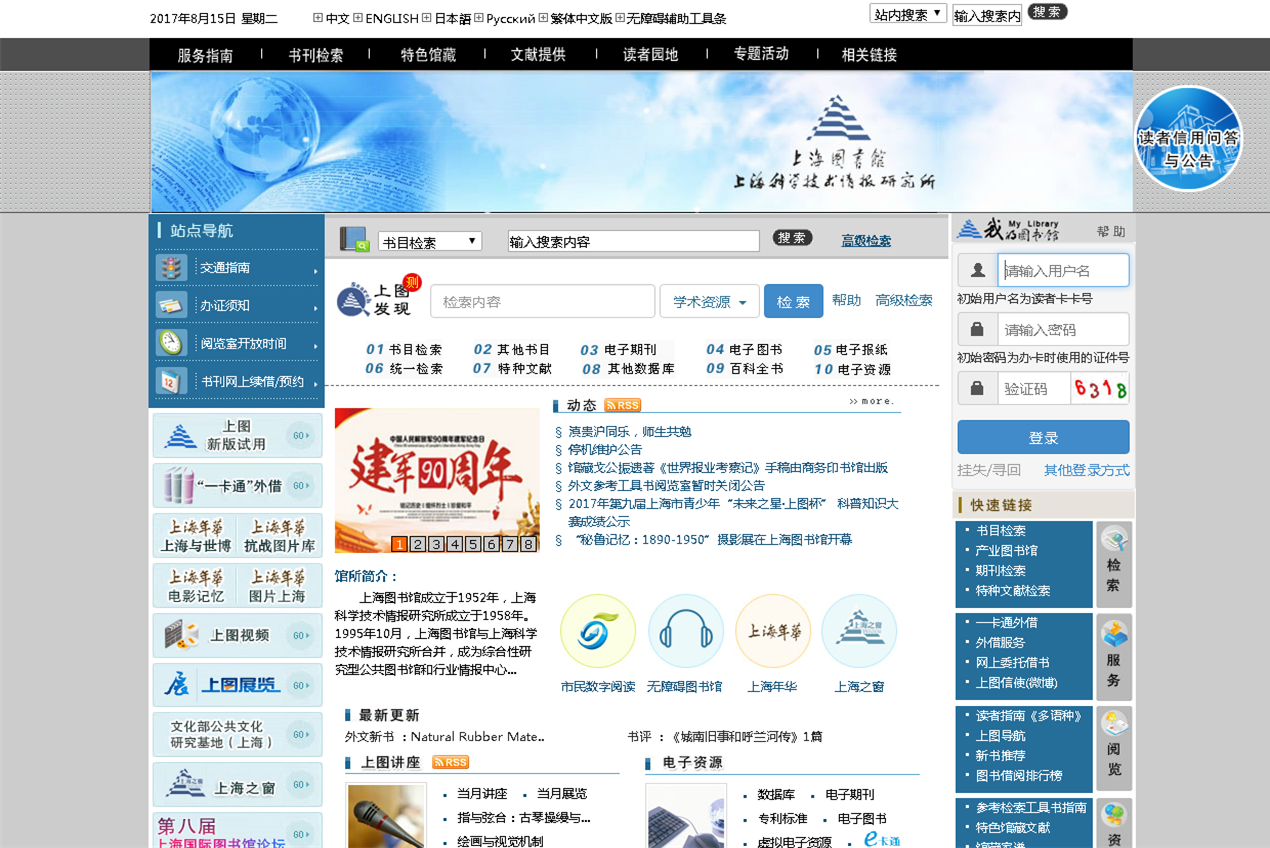1270x848 pixels.
Task: Click the 我的图书馆 My Library logo
Action: [x=1008, y=229]
